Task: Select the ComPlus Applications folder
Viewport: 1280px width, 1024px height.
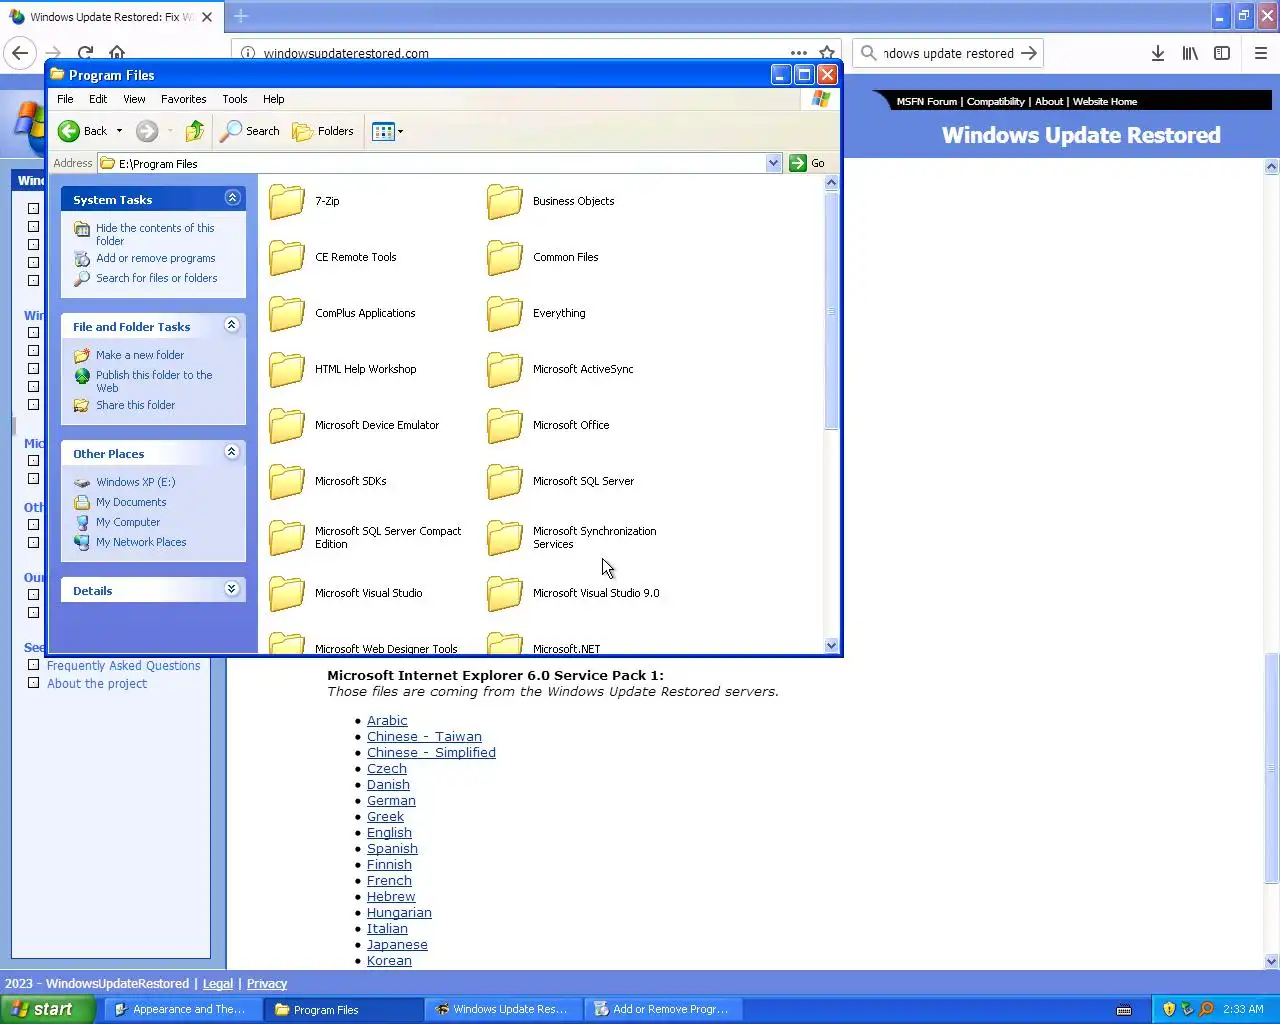Action: [342, 313]
